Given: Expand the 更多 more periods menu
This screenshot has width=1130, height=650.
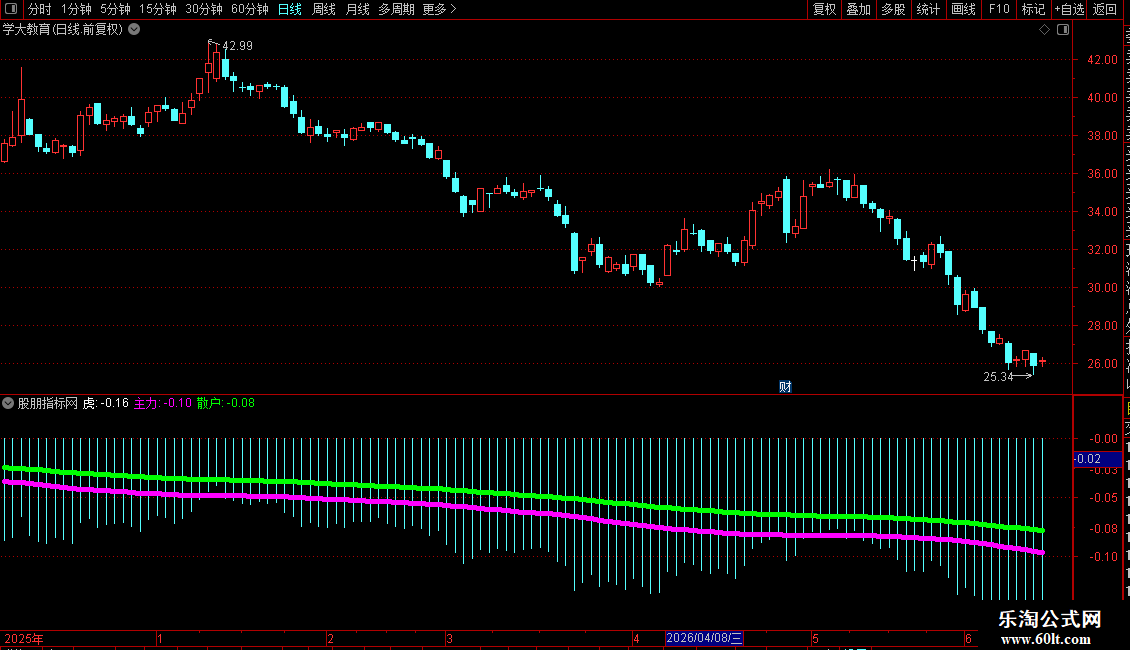Looking at the screenshot, I should [439, 9].
